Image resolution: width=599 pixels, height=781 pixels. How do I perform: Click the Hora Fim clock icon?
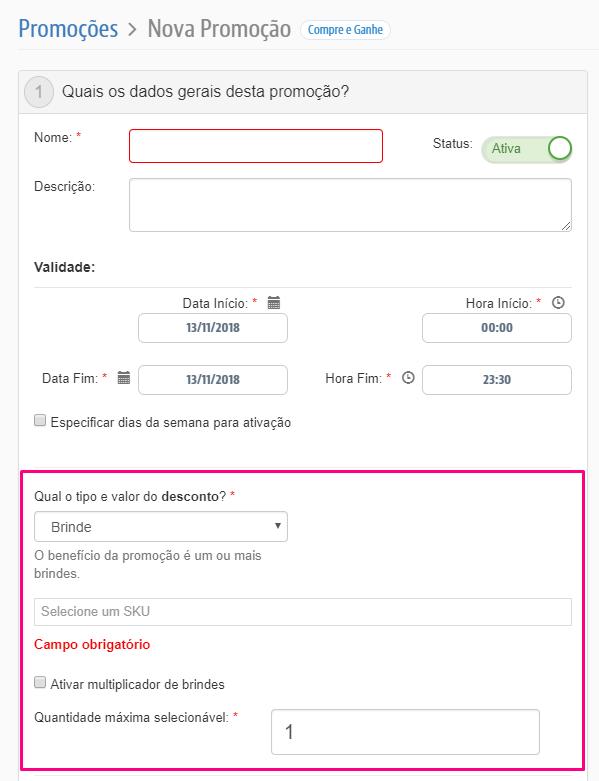[408, 378]
